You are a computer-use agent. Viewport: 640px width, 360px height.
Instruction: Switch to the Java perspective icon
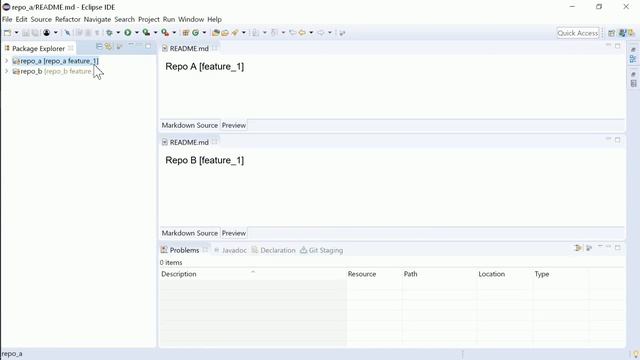622,33
